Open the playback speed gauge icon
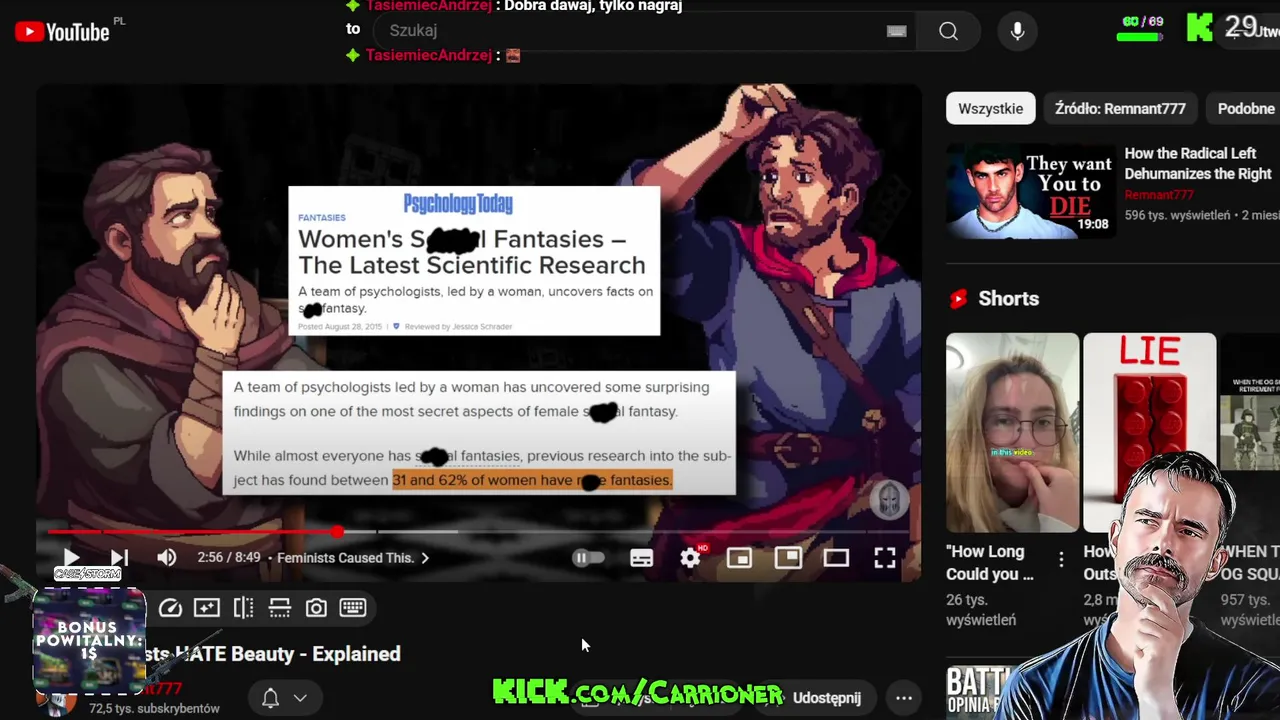The image size is (1280, 720). point(170,608)
